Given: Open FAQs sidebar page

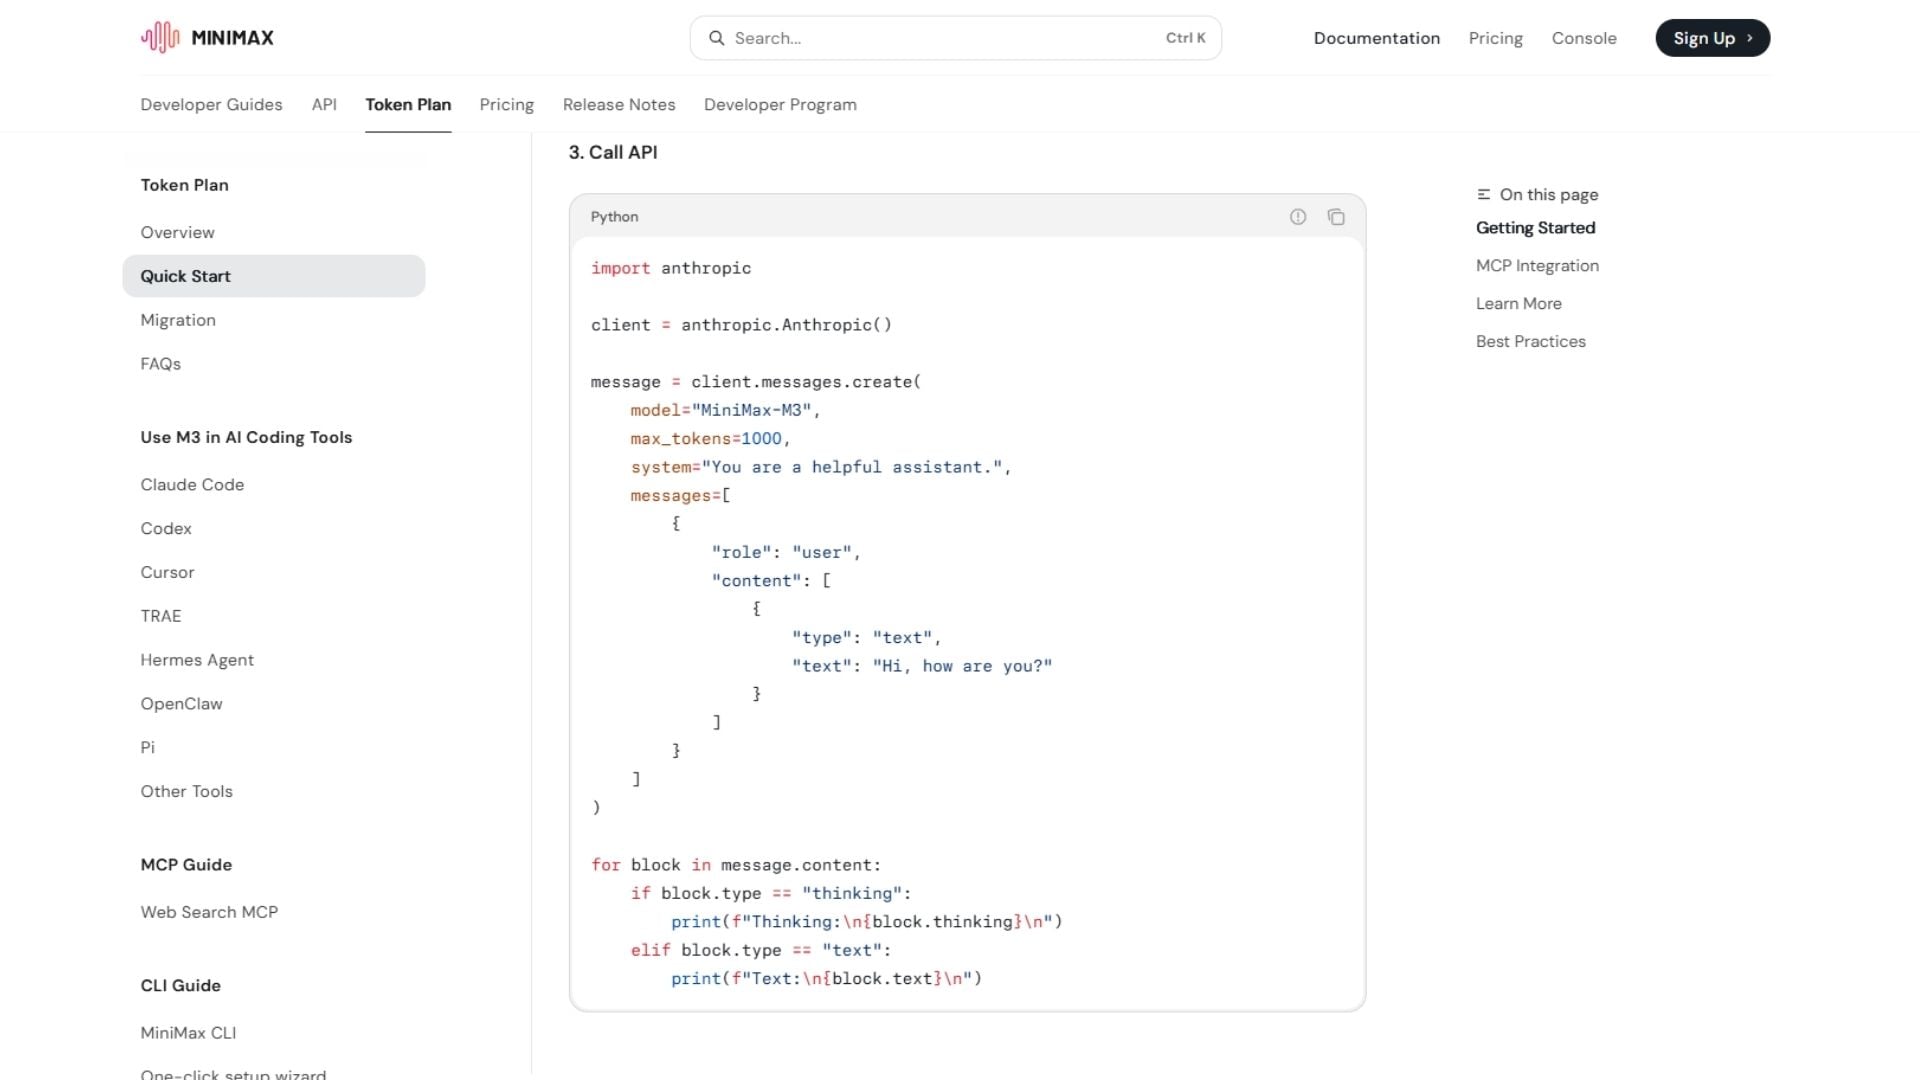Looking at the screenshot, I should pyautogui.click(x=160, y=364).
